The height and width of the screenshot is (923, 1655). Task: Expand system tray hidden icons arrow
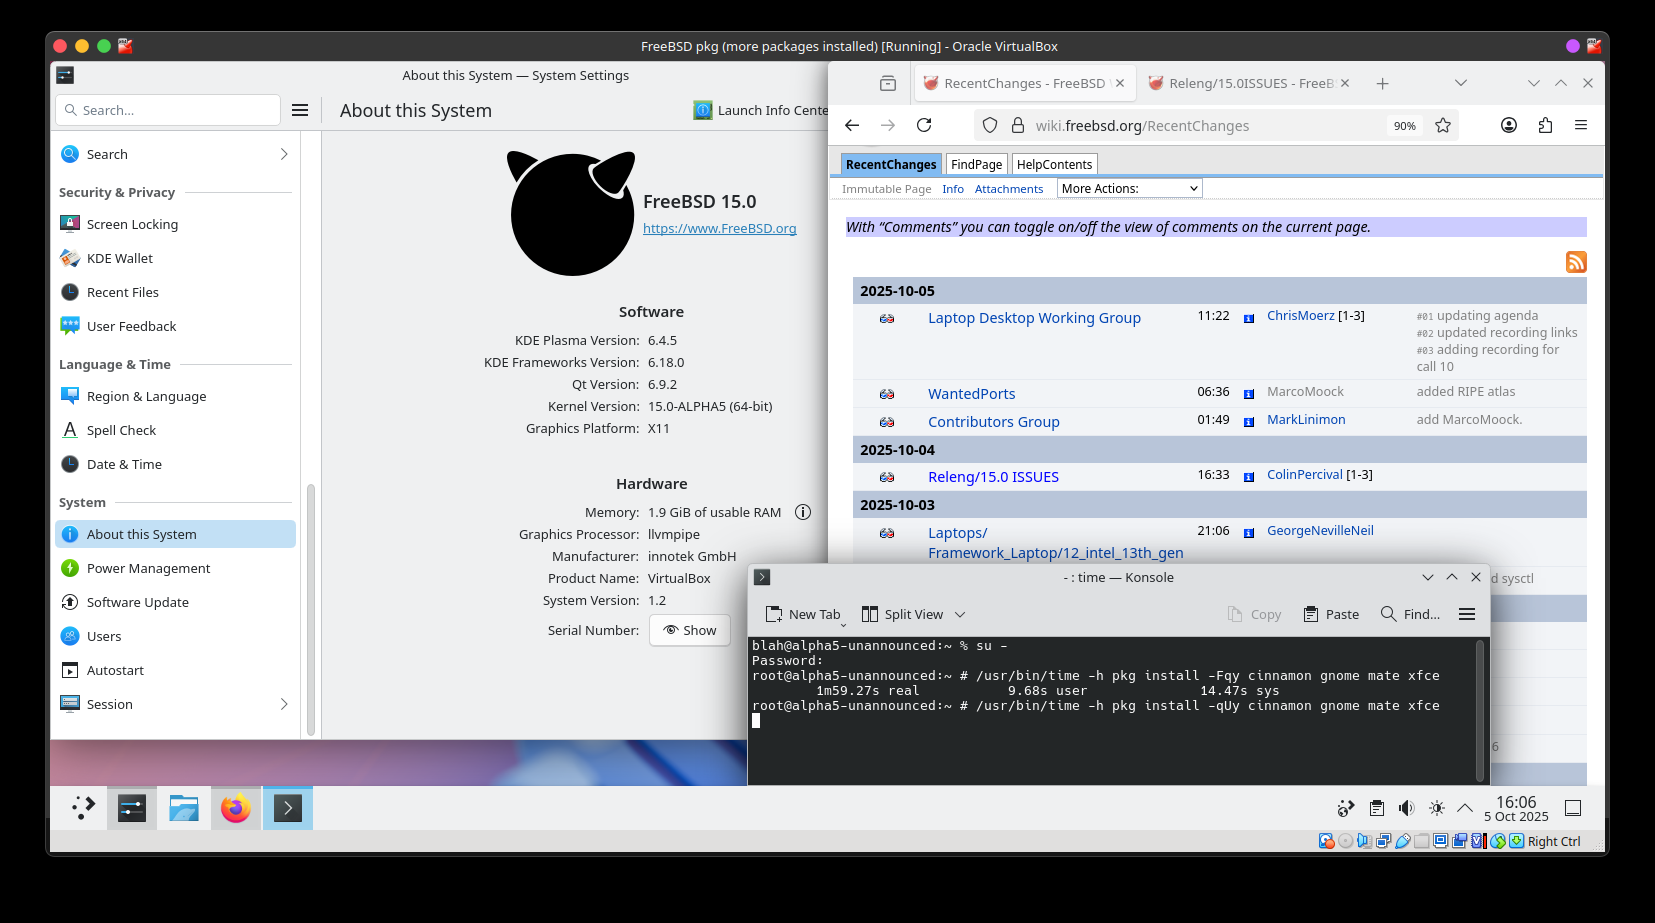pos(1465,808)
